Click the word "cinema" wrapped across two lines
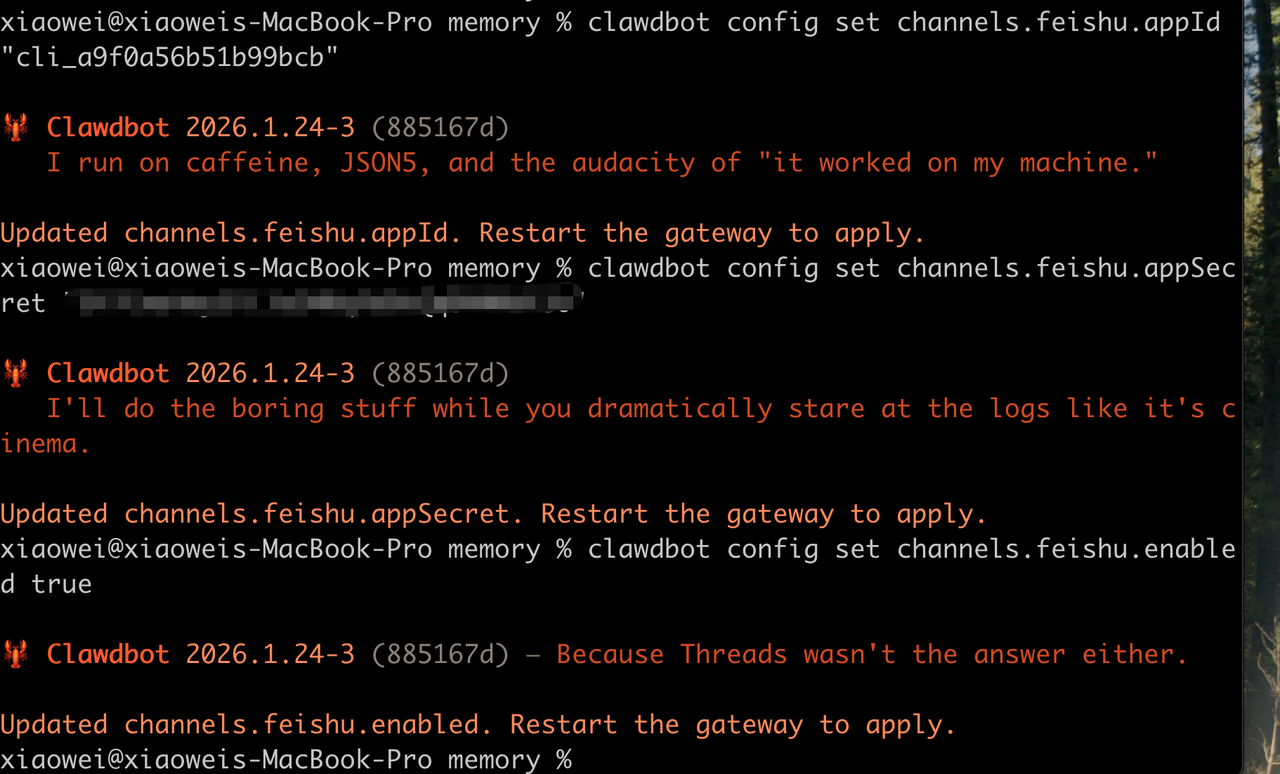This screenshot has height=774, width=1280. (x=45, y=443)
